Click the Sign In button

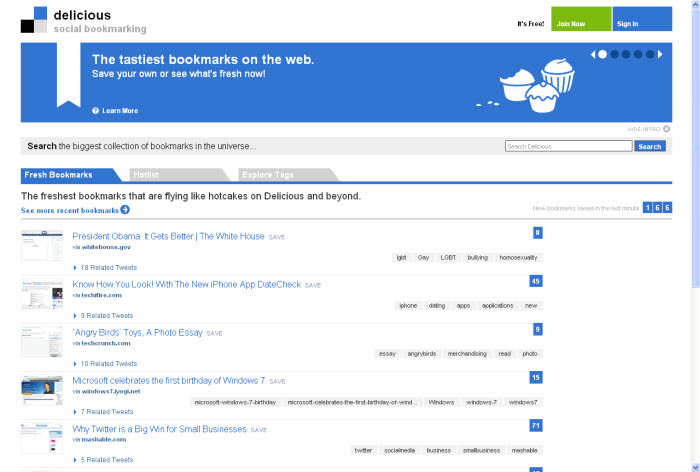coord(642,19)
